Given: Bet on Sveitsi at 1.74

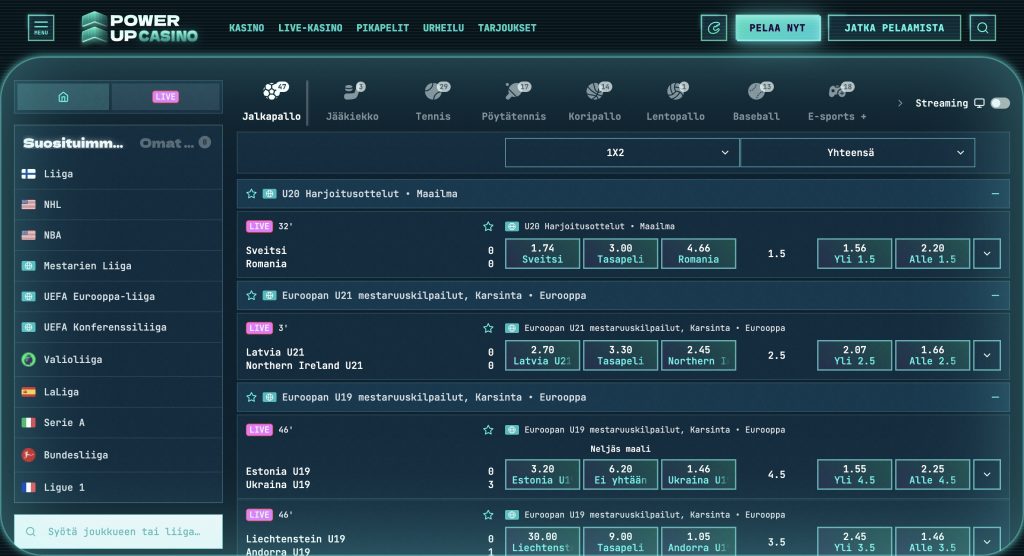Looking at the screenshot, I should click(542, 253).
